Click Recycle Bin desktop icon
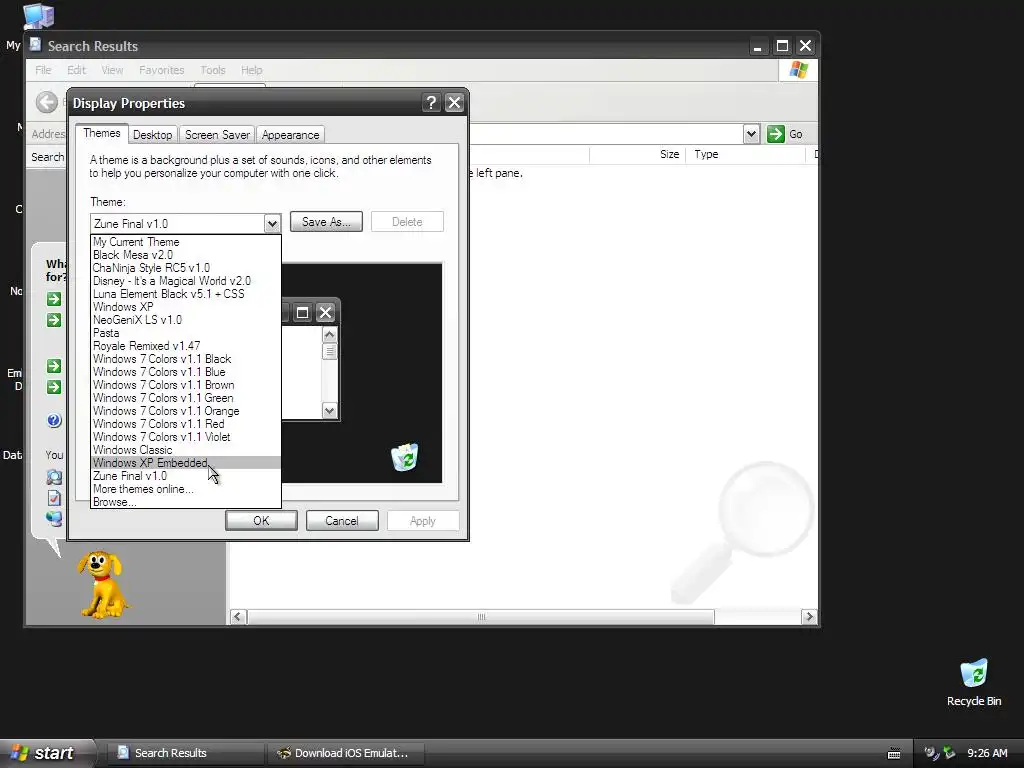The width and height of the screenshot is (1024, 768). coord(974,682)
